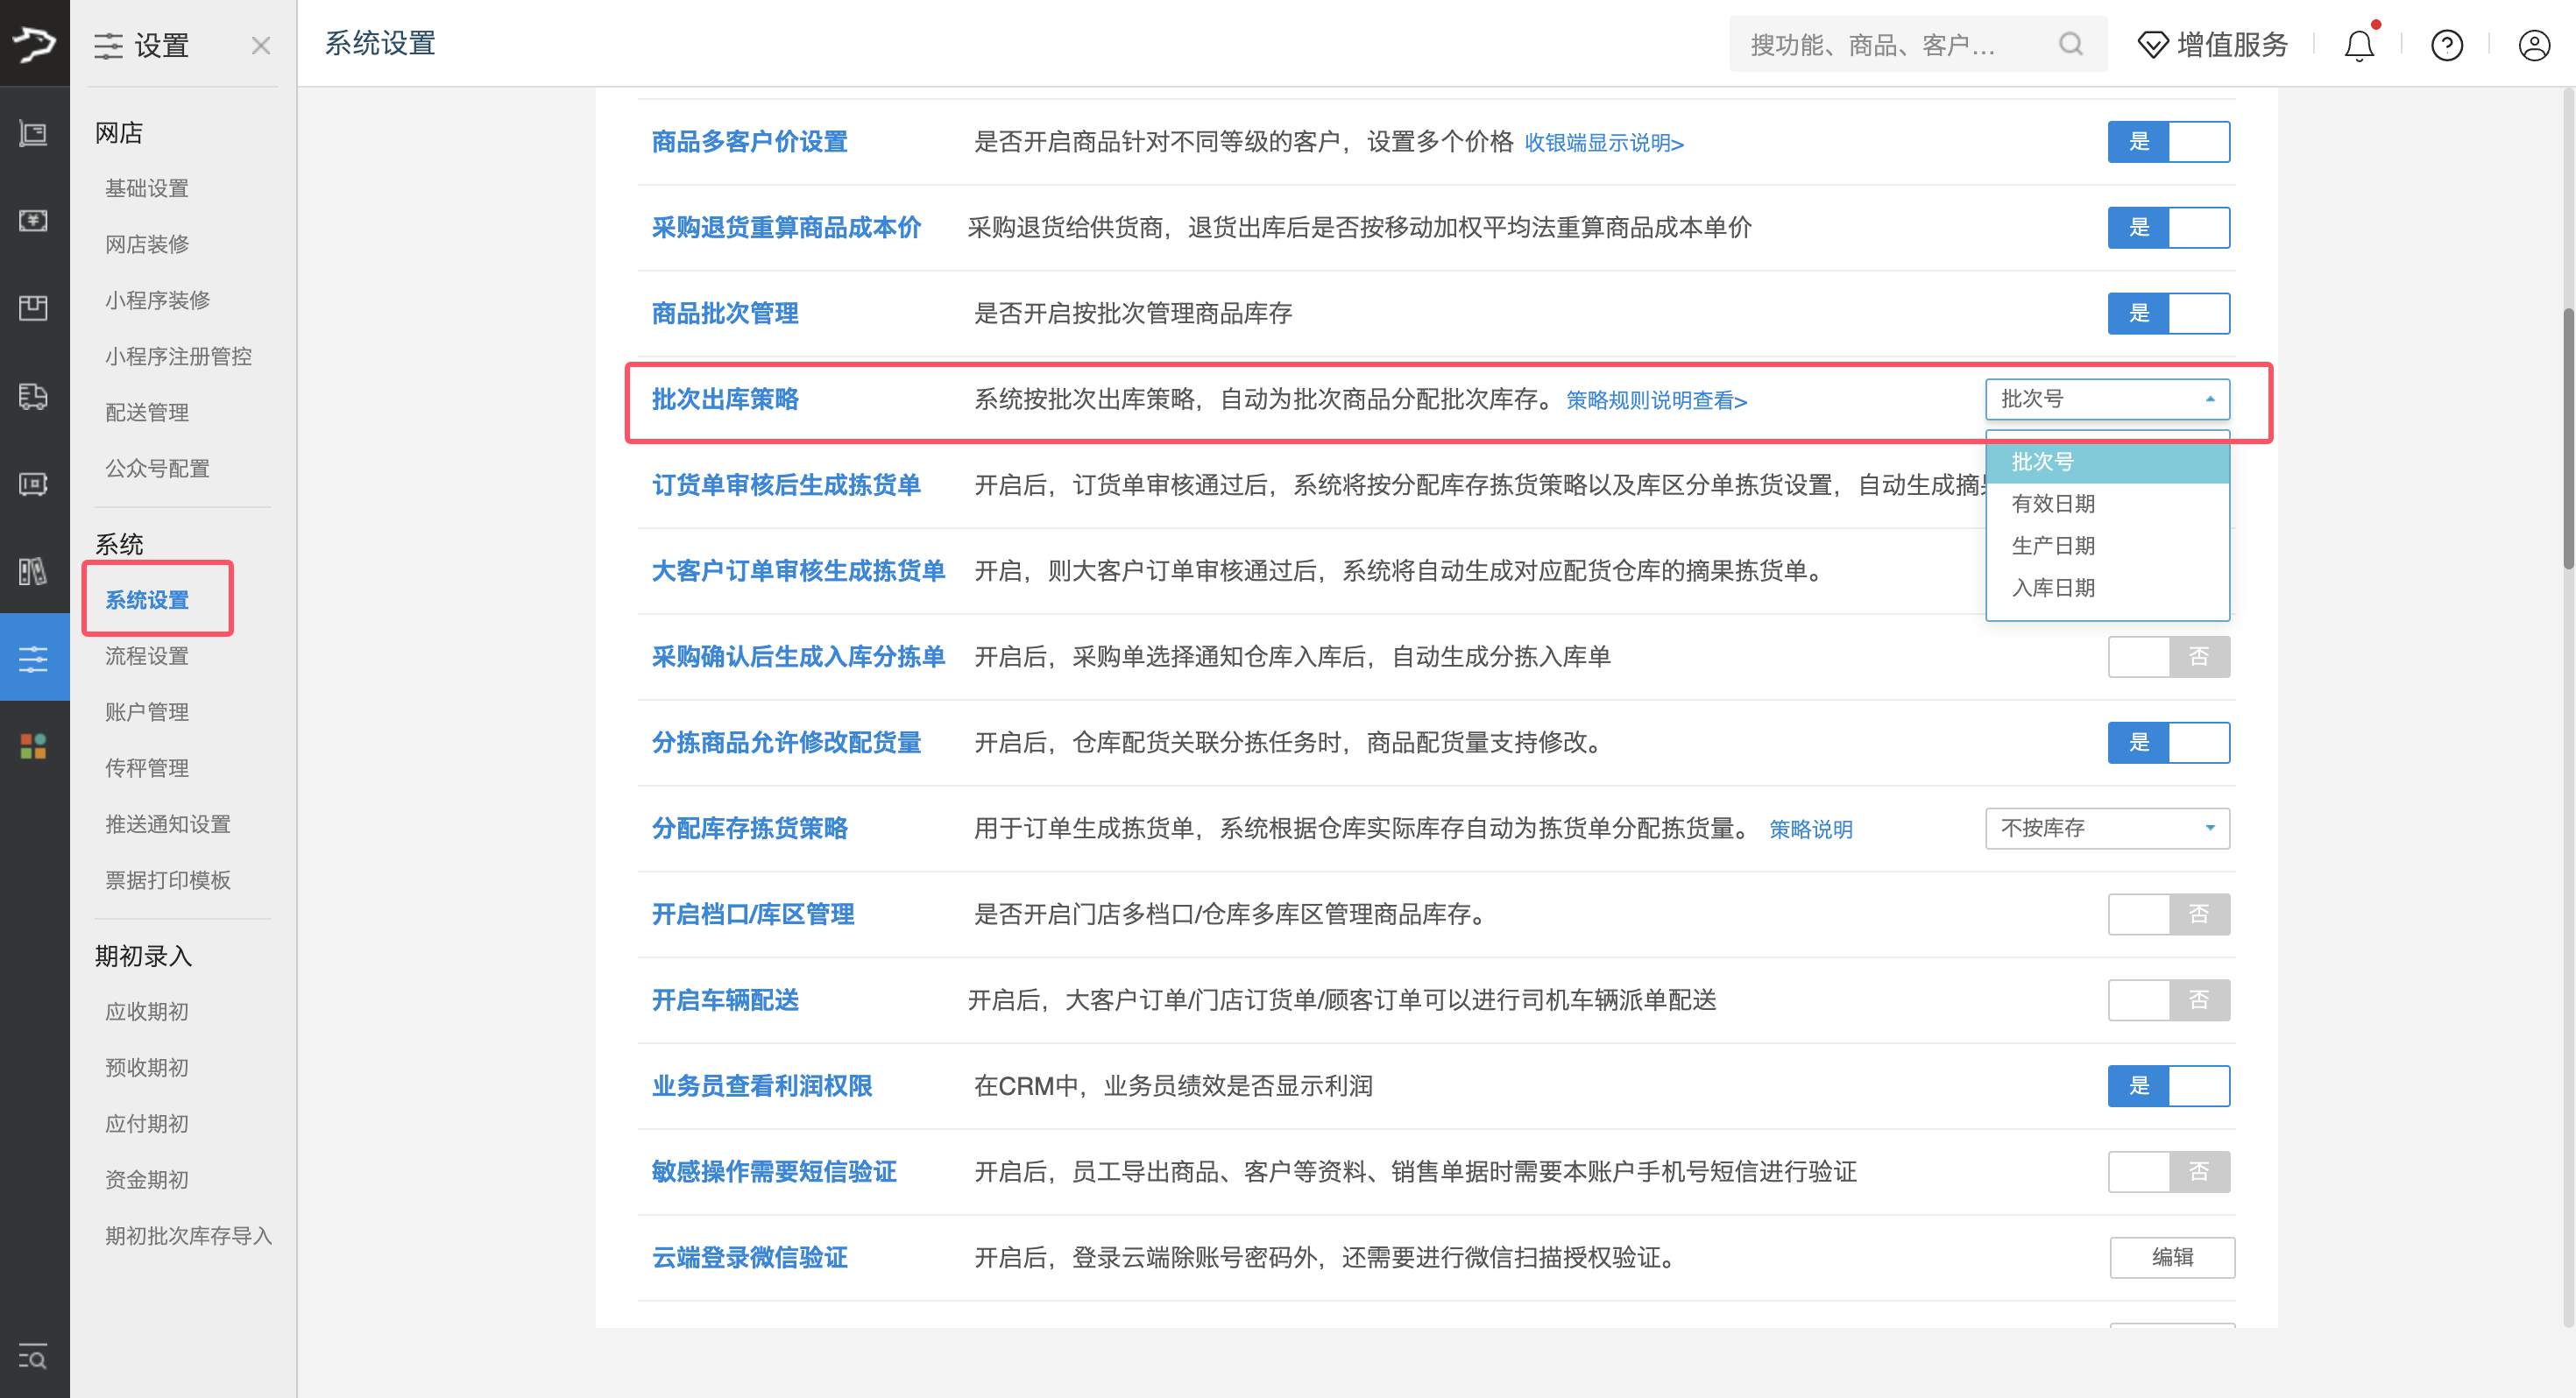
Task: Go to 期初批次库存导入 menu item
Action: pos(189,1236)
